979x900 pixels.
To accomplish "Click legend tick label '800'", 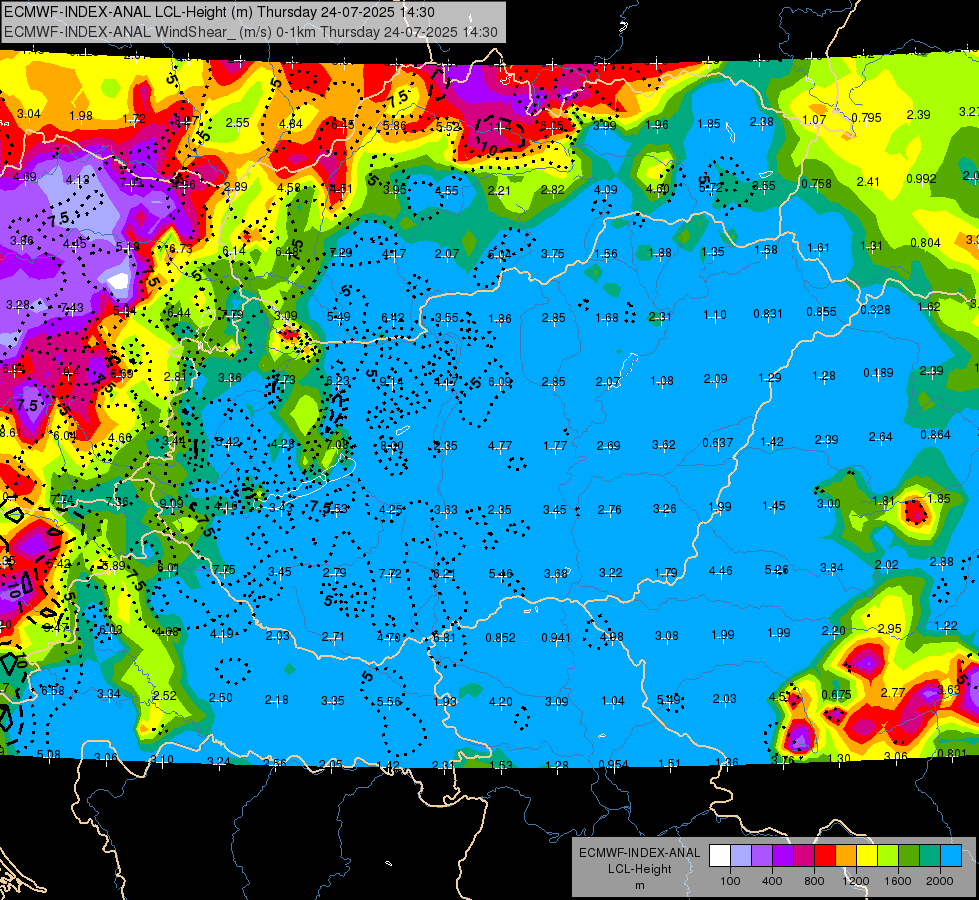I will (814, 881).
